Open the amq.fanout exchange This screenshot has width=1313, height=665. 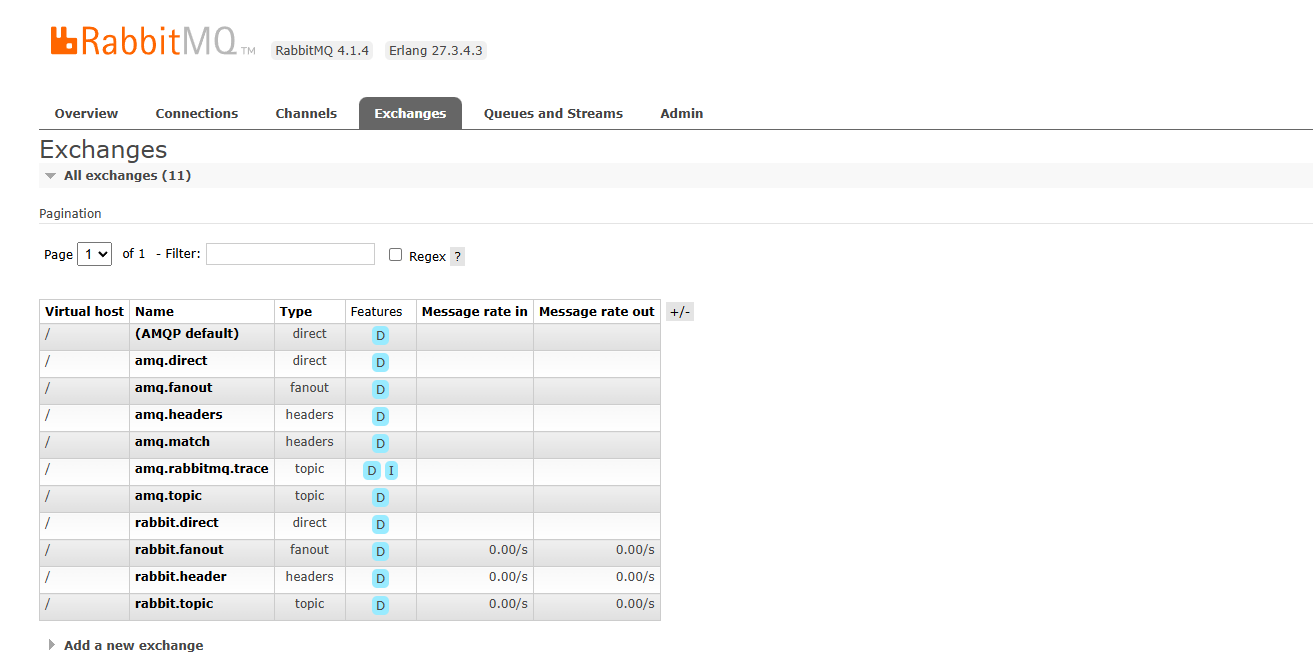click(174, 387)
